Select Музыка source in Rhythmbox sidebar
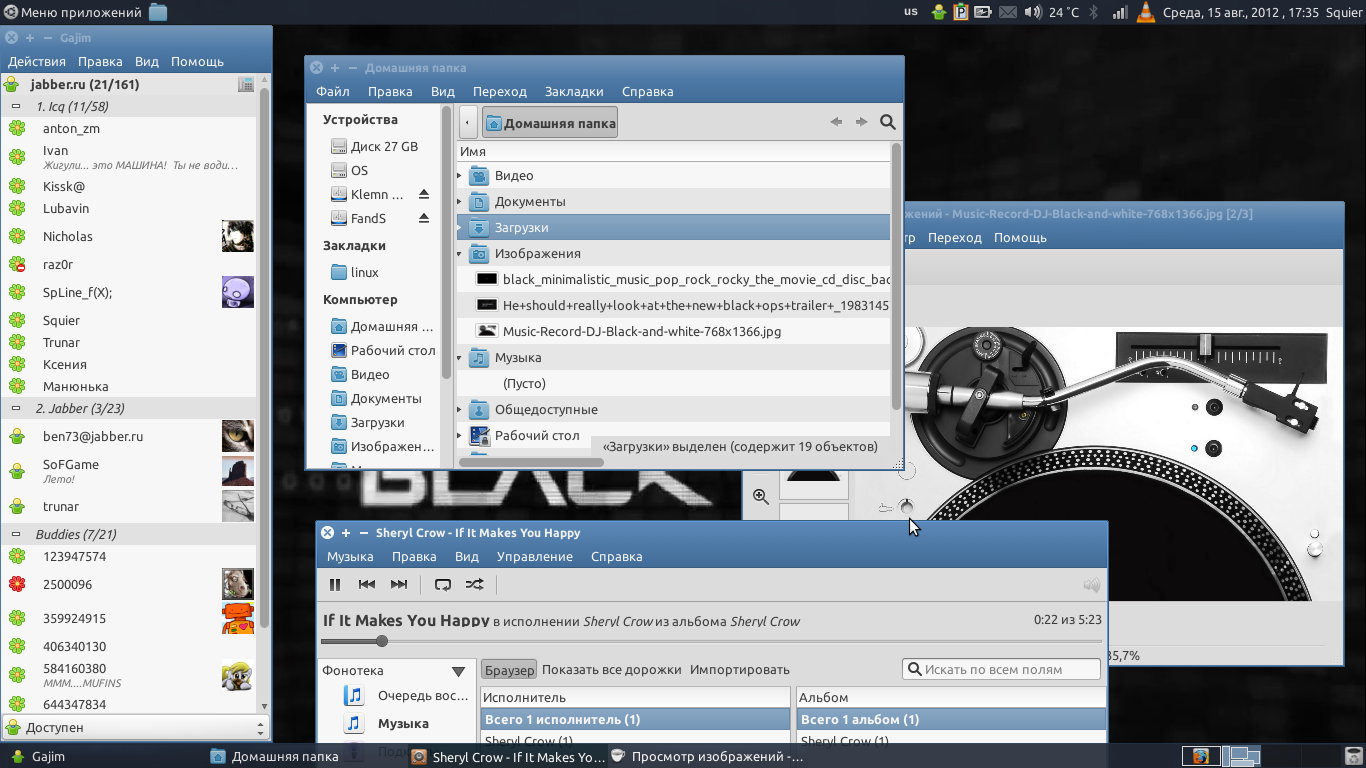The height and width of the screenshot is (768, 1366). (x=403, y=723)
